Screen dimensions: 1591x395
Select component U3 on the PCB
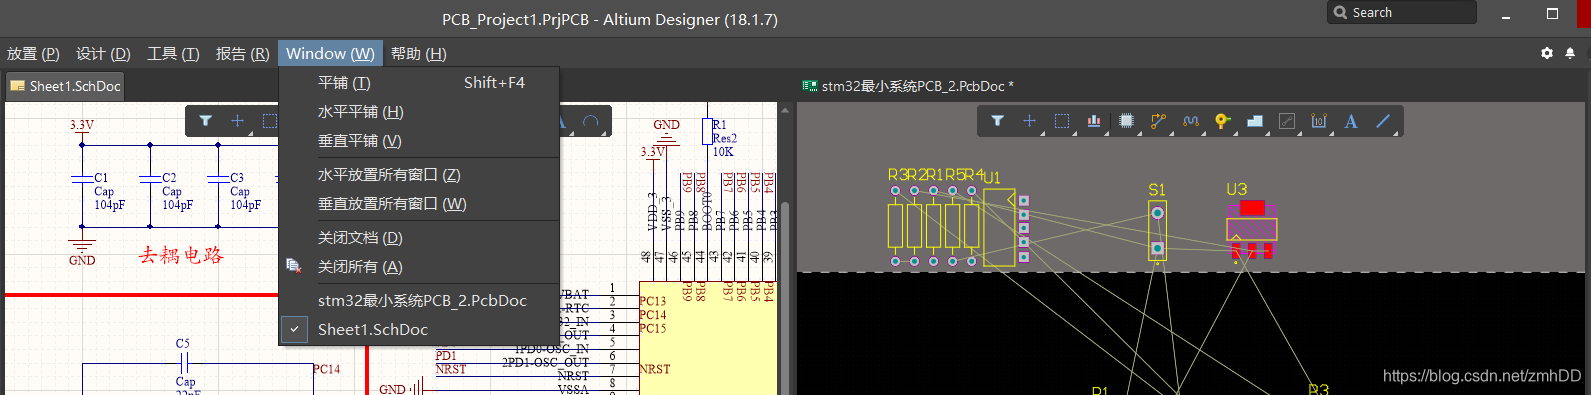(1251, 230)
